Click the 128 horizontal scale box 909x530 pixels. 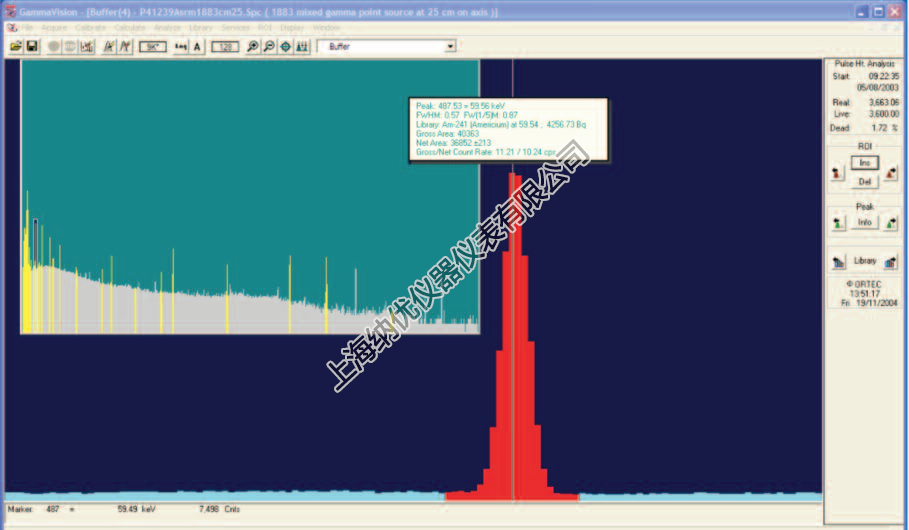point(225,46)
